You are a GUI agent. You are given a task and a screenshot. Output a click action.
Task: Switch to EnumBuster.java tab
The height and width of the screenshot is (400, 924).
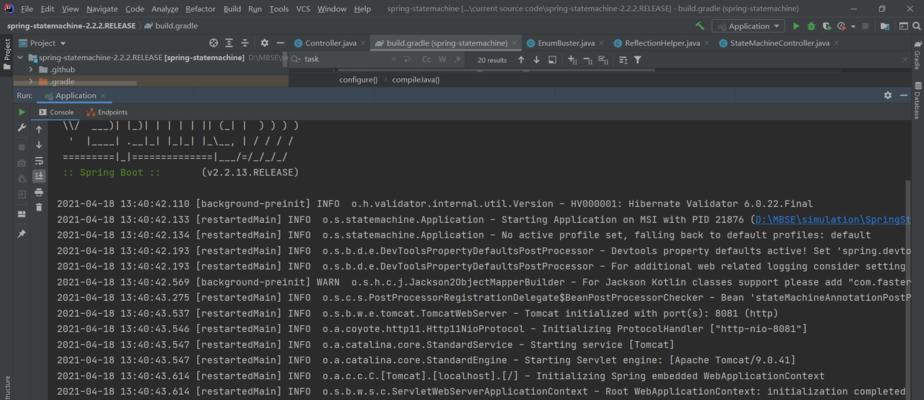click(566, 43)
